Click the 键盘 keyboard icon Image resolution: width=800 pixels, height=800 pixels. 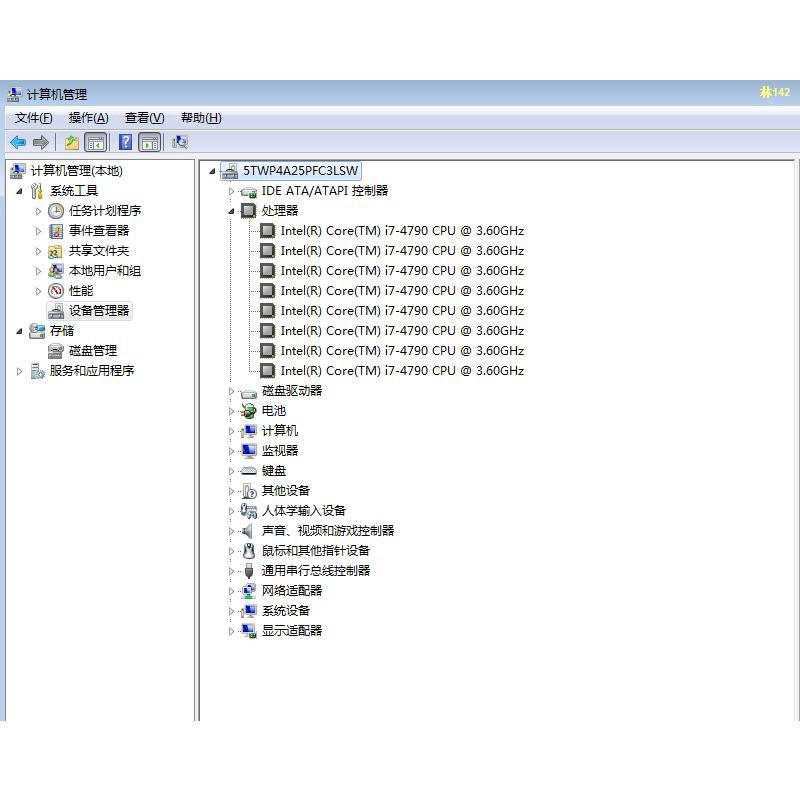[x=248, y=471]
